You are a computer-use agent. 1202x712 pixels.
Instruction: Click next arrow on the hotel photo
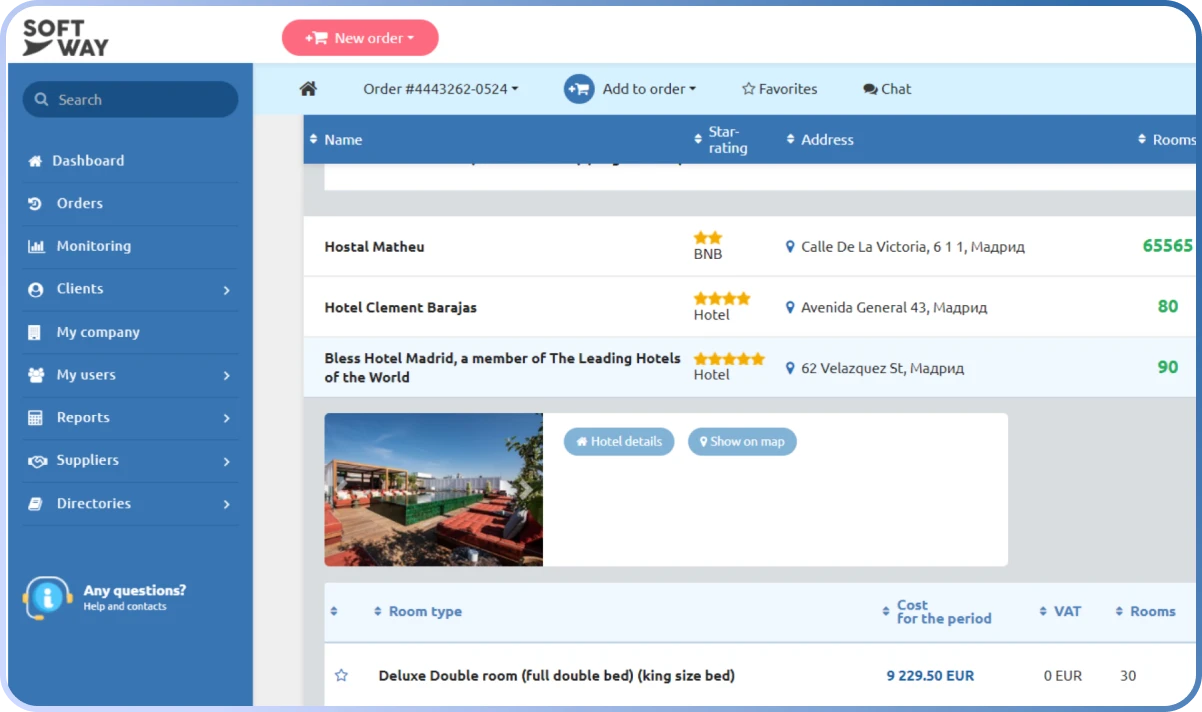point(525,490)
